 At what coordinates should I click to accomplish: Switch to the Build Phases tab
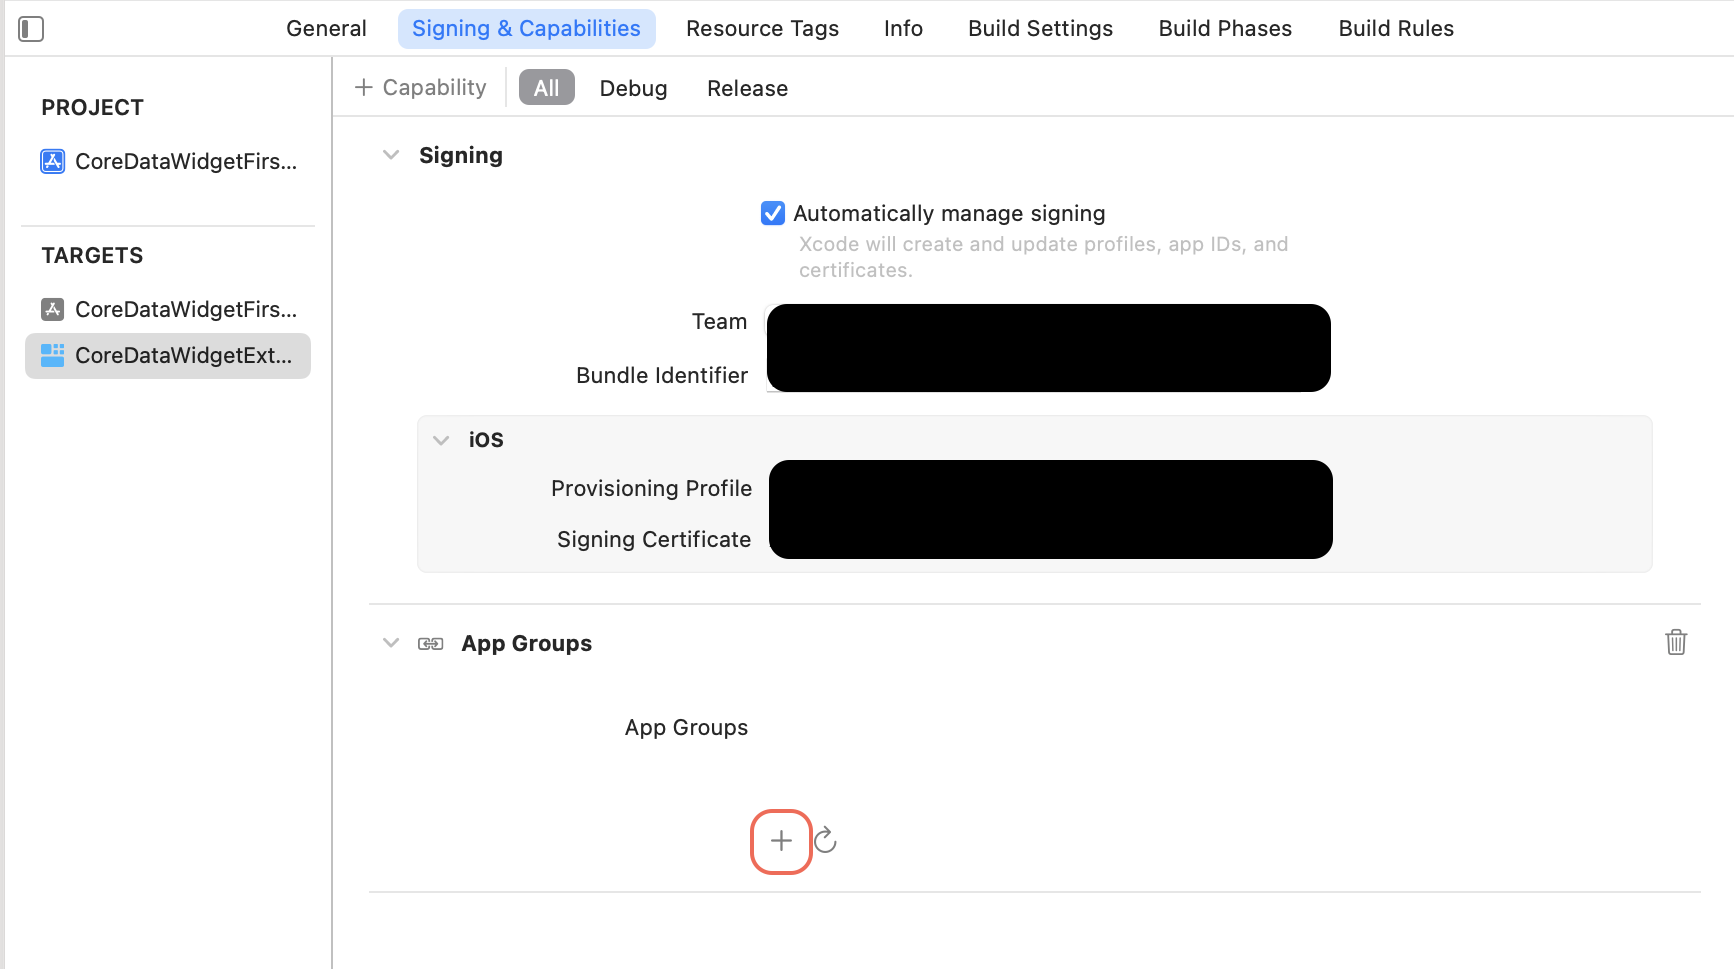[1224, 28]
